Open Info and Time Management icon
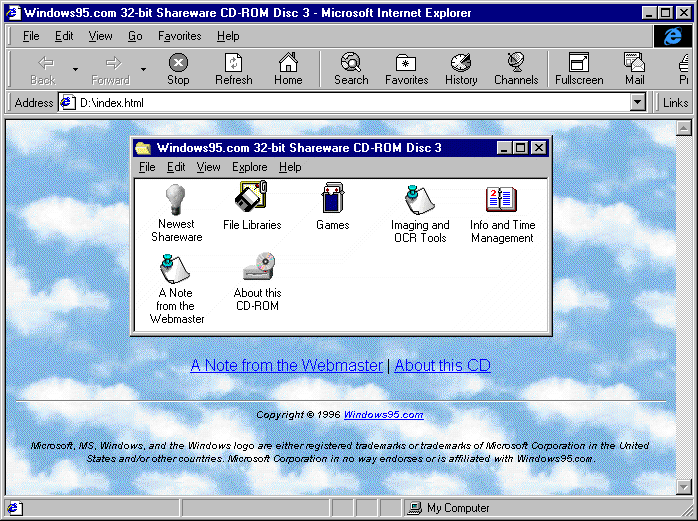Viewport: 698px width, 521px height. [x=501, y=199]
